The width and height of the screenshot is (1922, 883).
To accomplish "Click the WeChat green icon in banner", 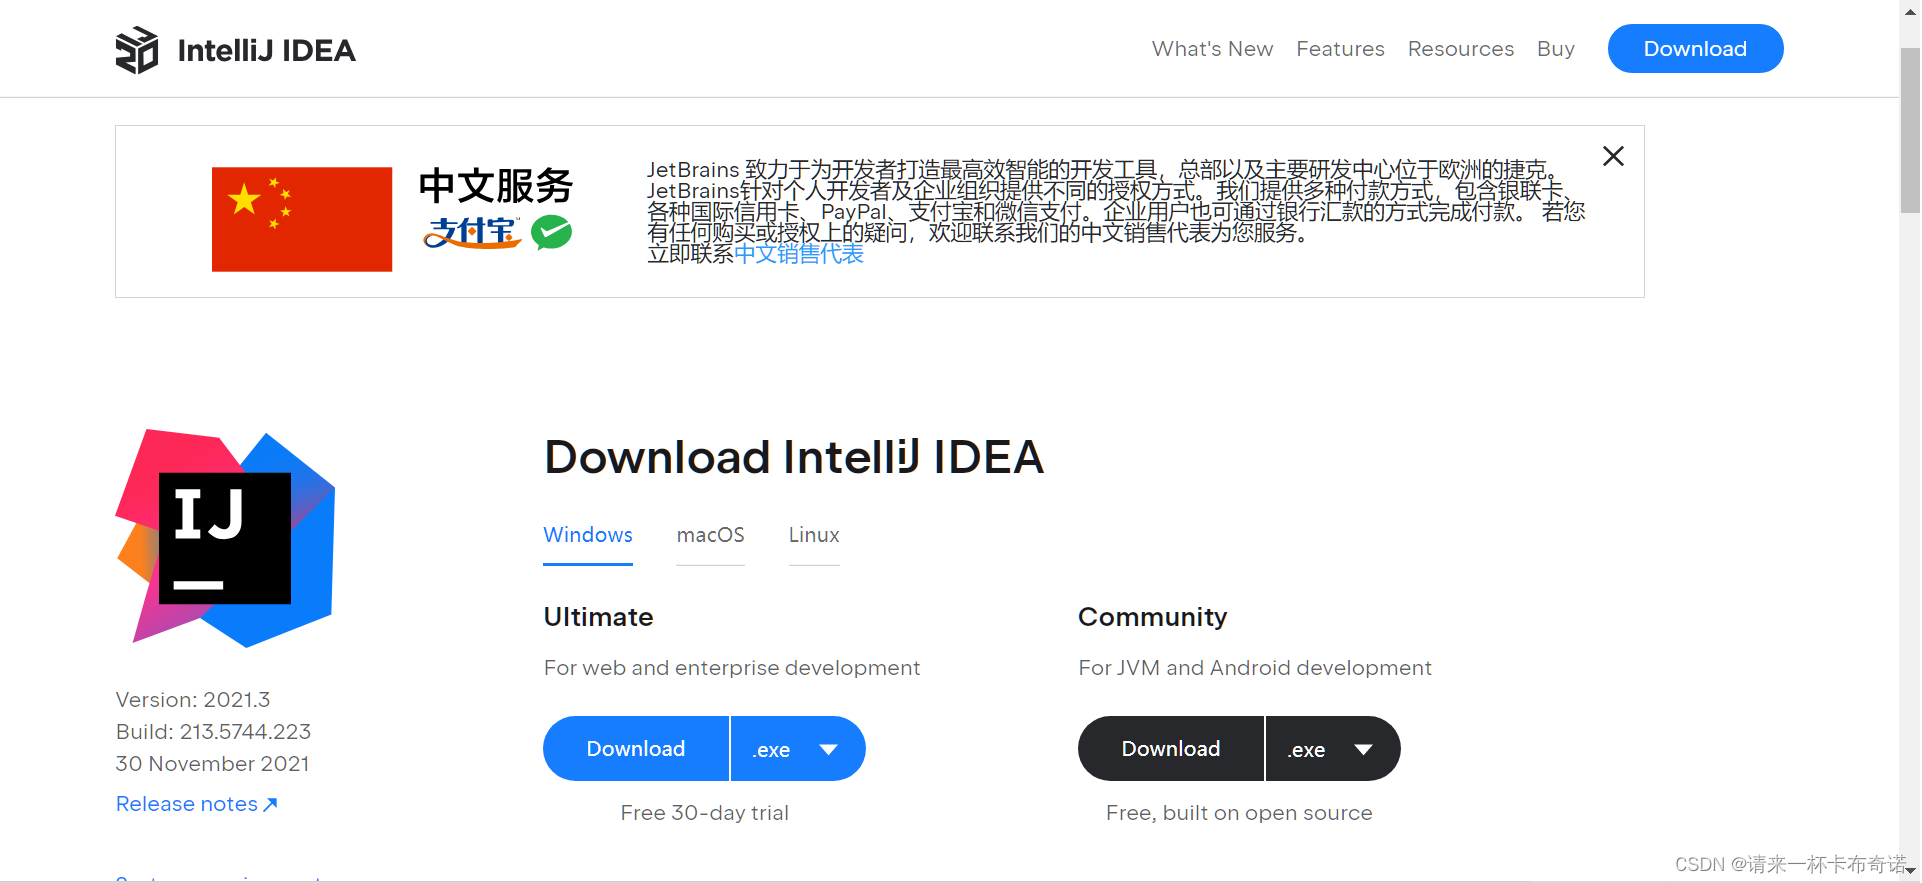I will [x=551, y=232].
